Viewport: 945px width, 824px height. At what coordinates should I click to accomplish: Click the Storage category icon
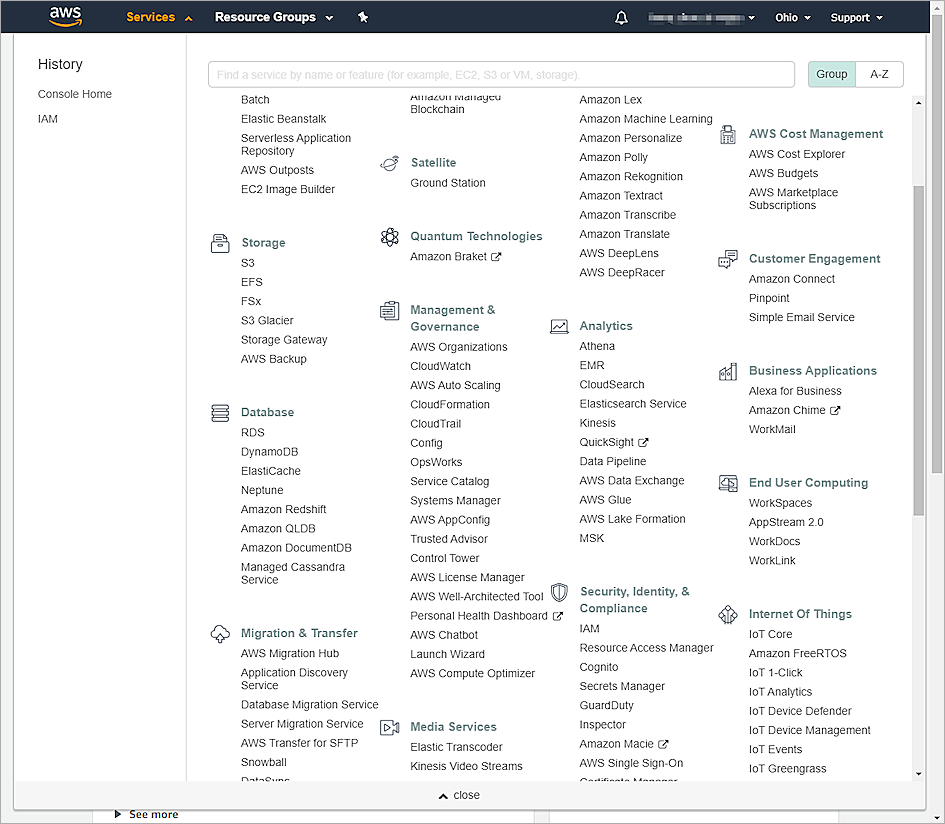tap(220, 243)
